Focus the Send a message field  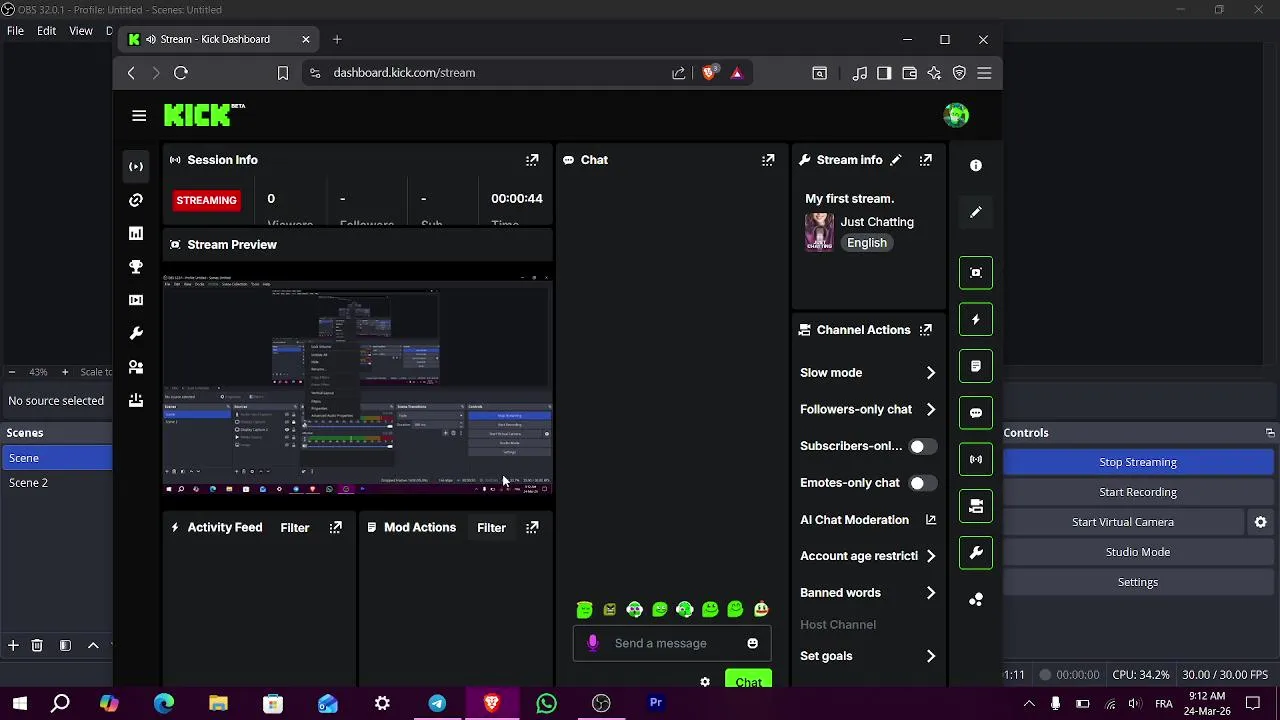click(672, 643)
